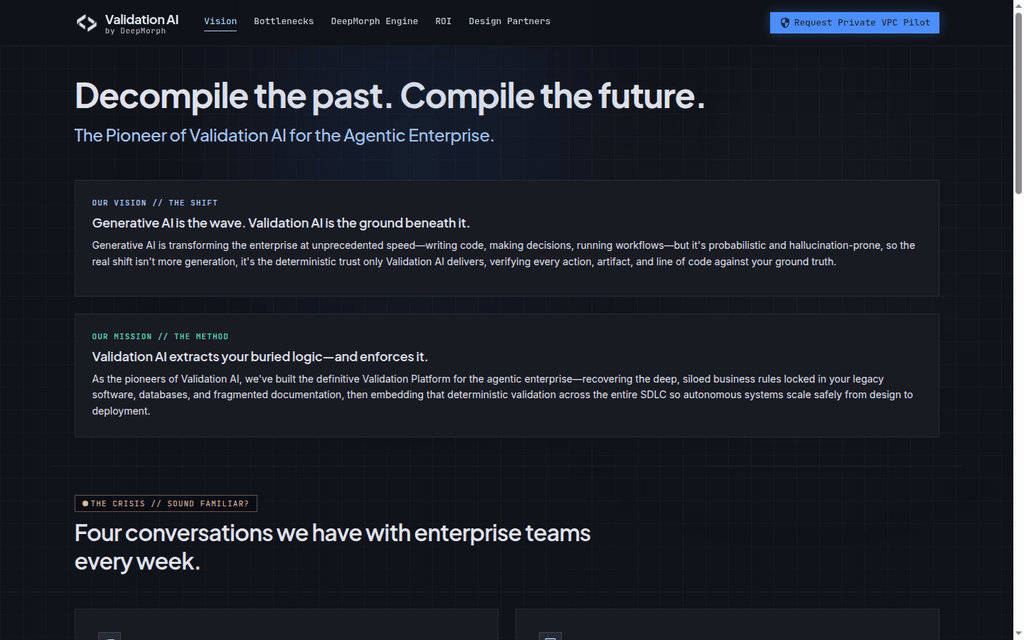Click the Validation AI angle-bracket logo icon
This screenshot has height=640, width=1024.
(x=86, y=23)
